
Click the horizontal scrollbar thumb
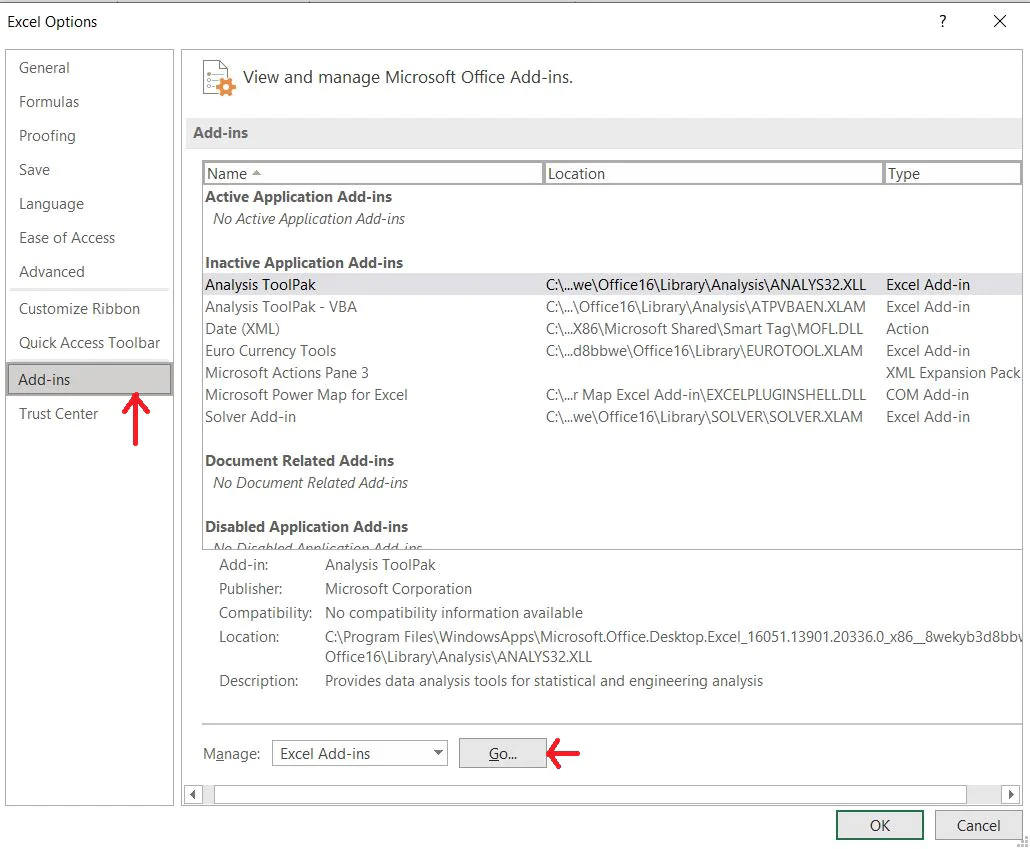click(590, 794)
